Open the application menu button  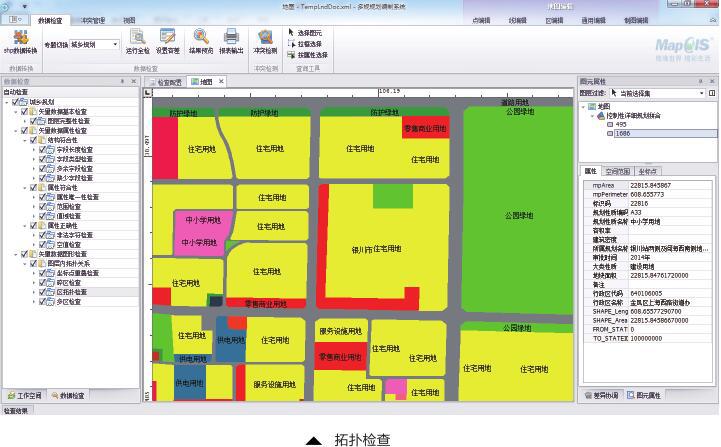14,19
